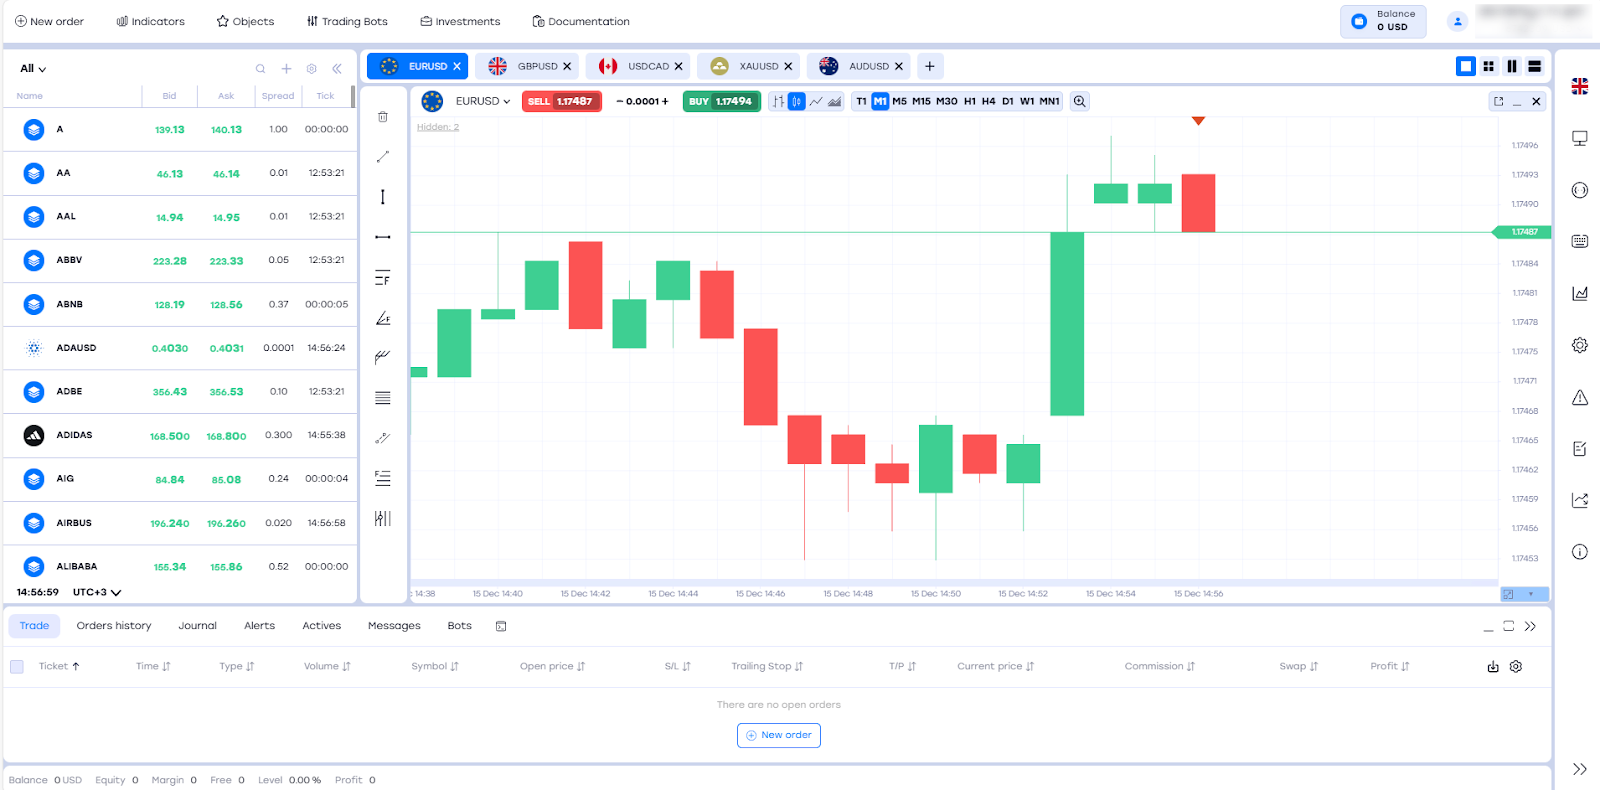Click the chart zoom magnifier icon
1600x790 pixels.
pyautogui.click(x=1080, y=101)
